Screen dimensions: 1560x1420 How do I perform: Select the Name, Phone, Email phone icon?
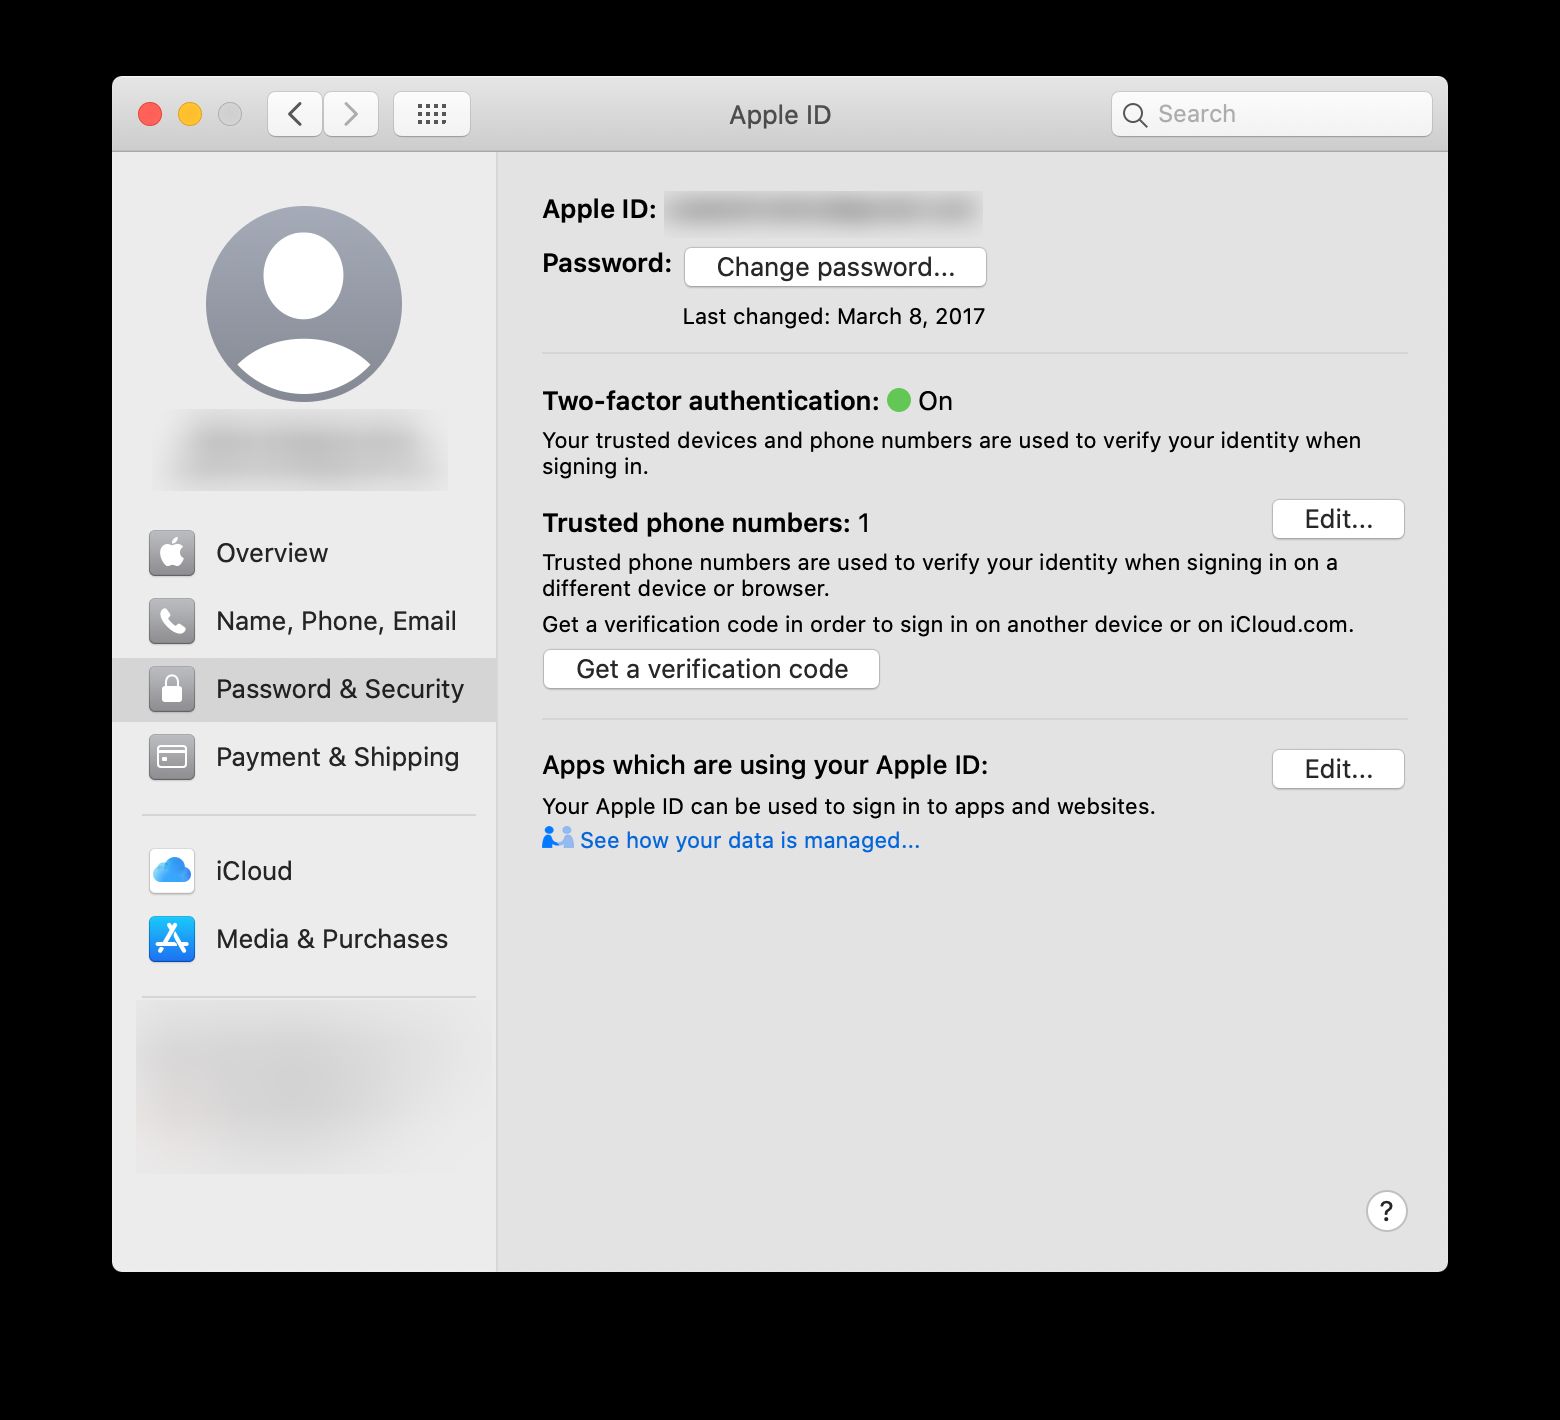[171, 621]
